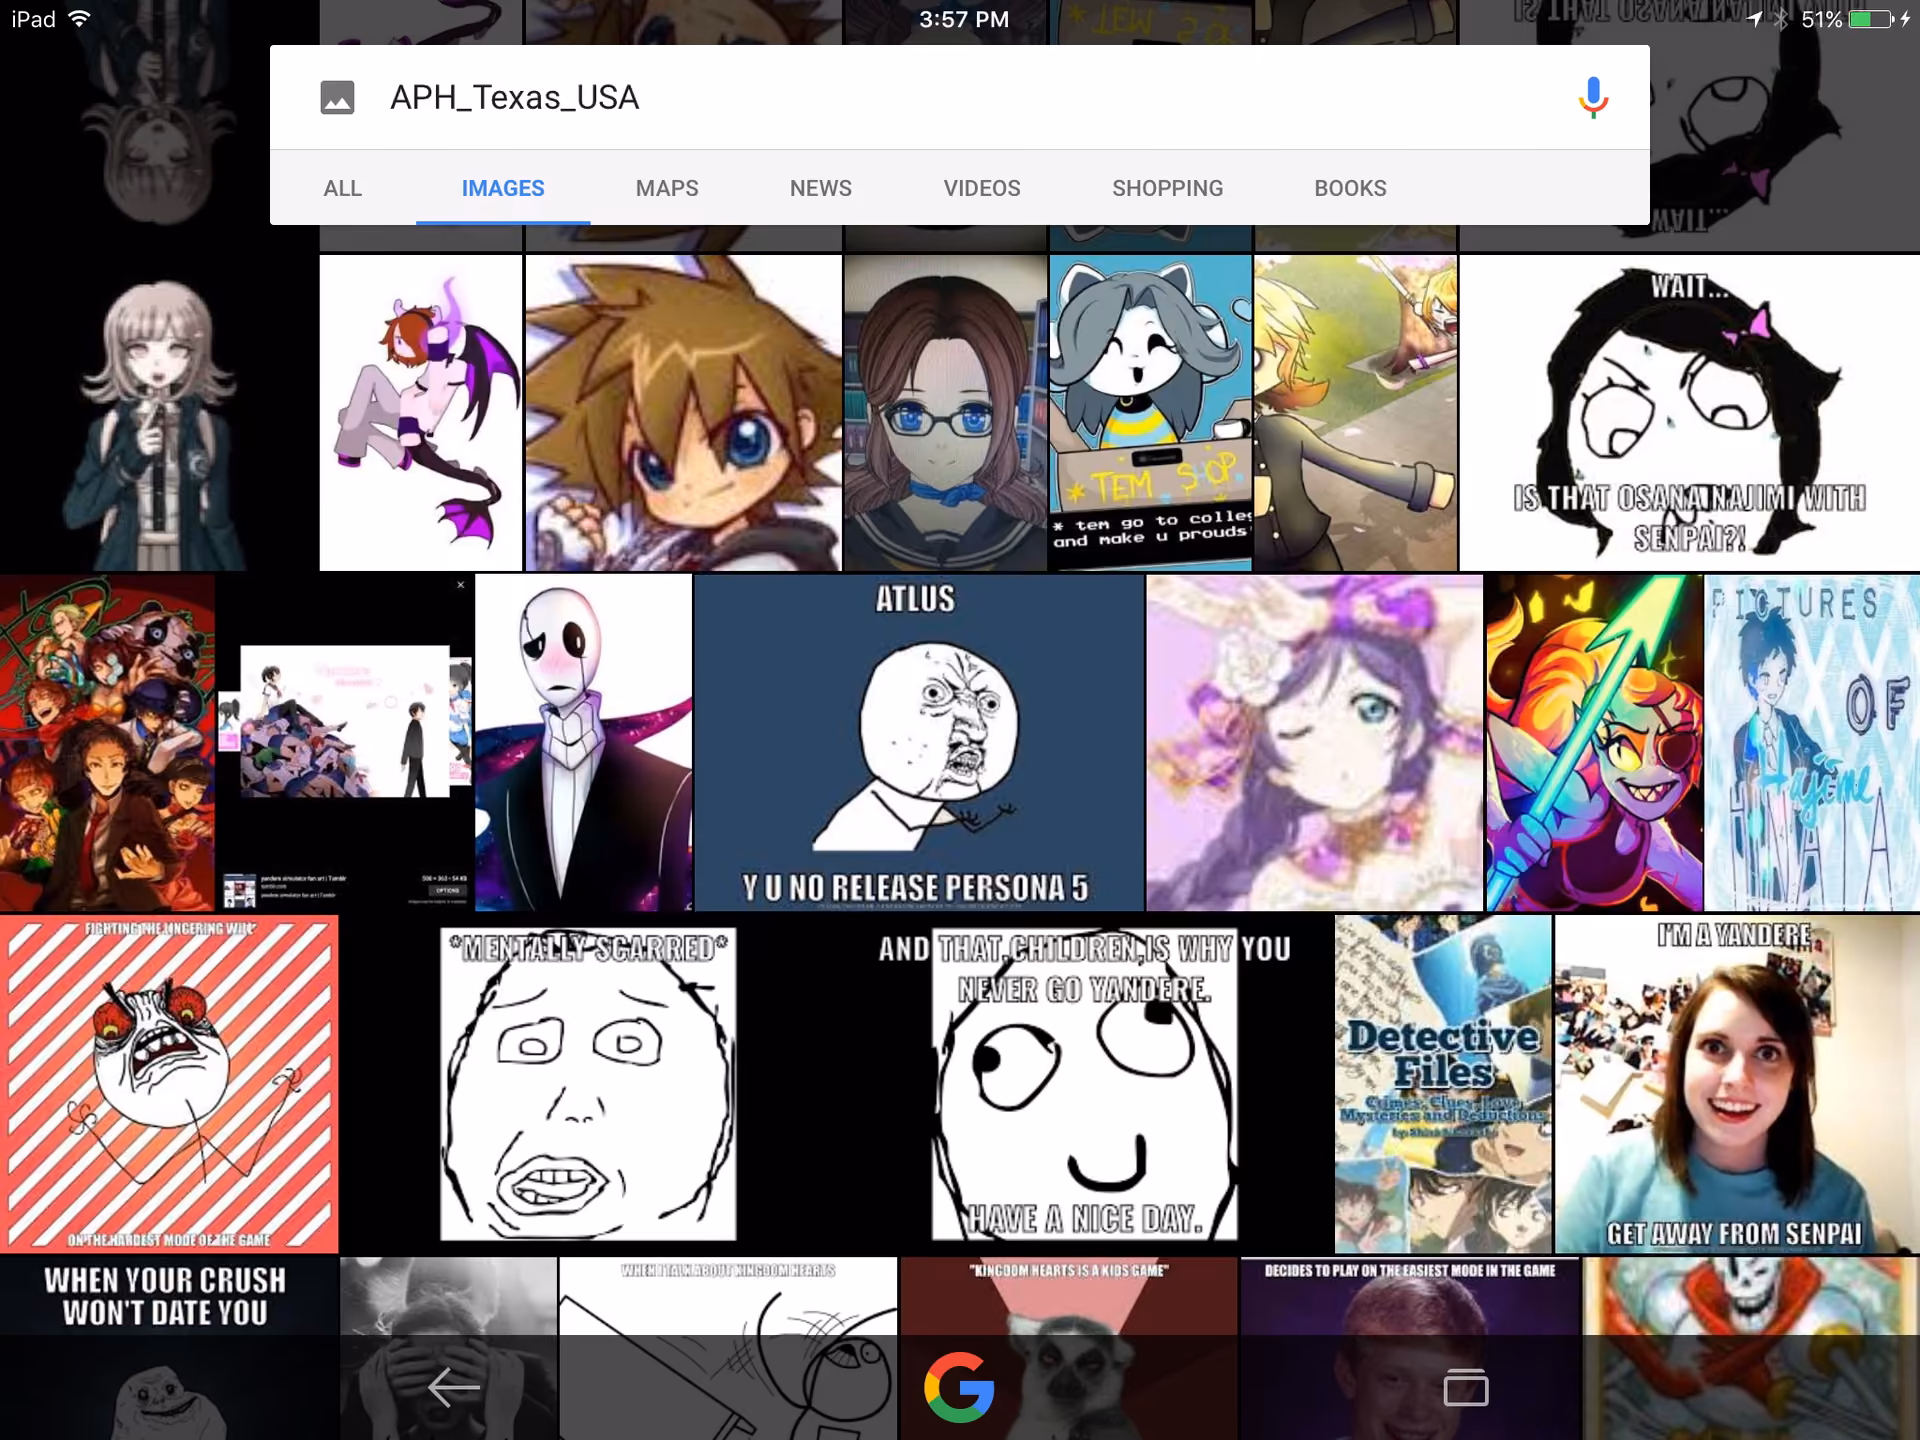Select the IMAGES tab
Viewport: 1920px width, 1440px height.
pos(503,188)
